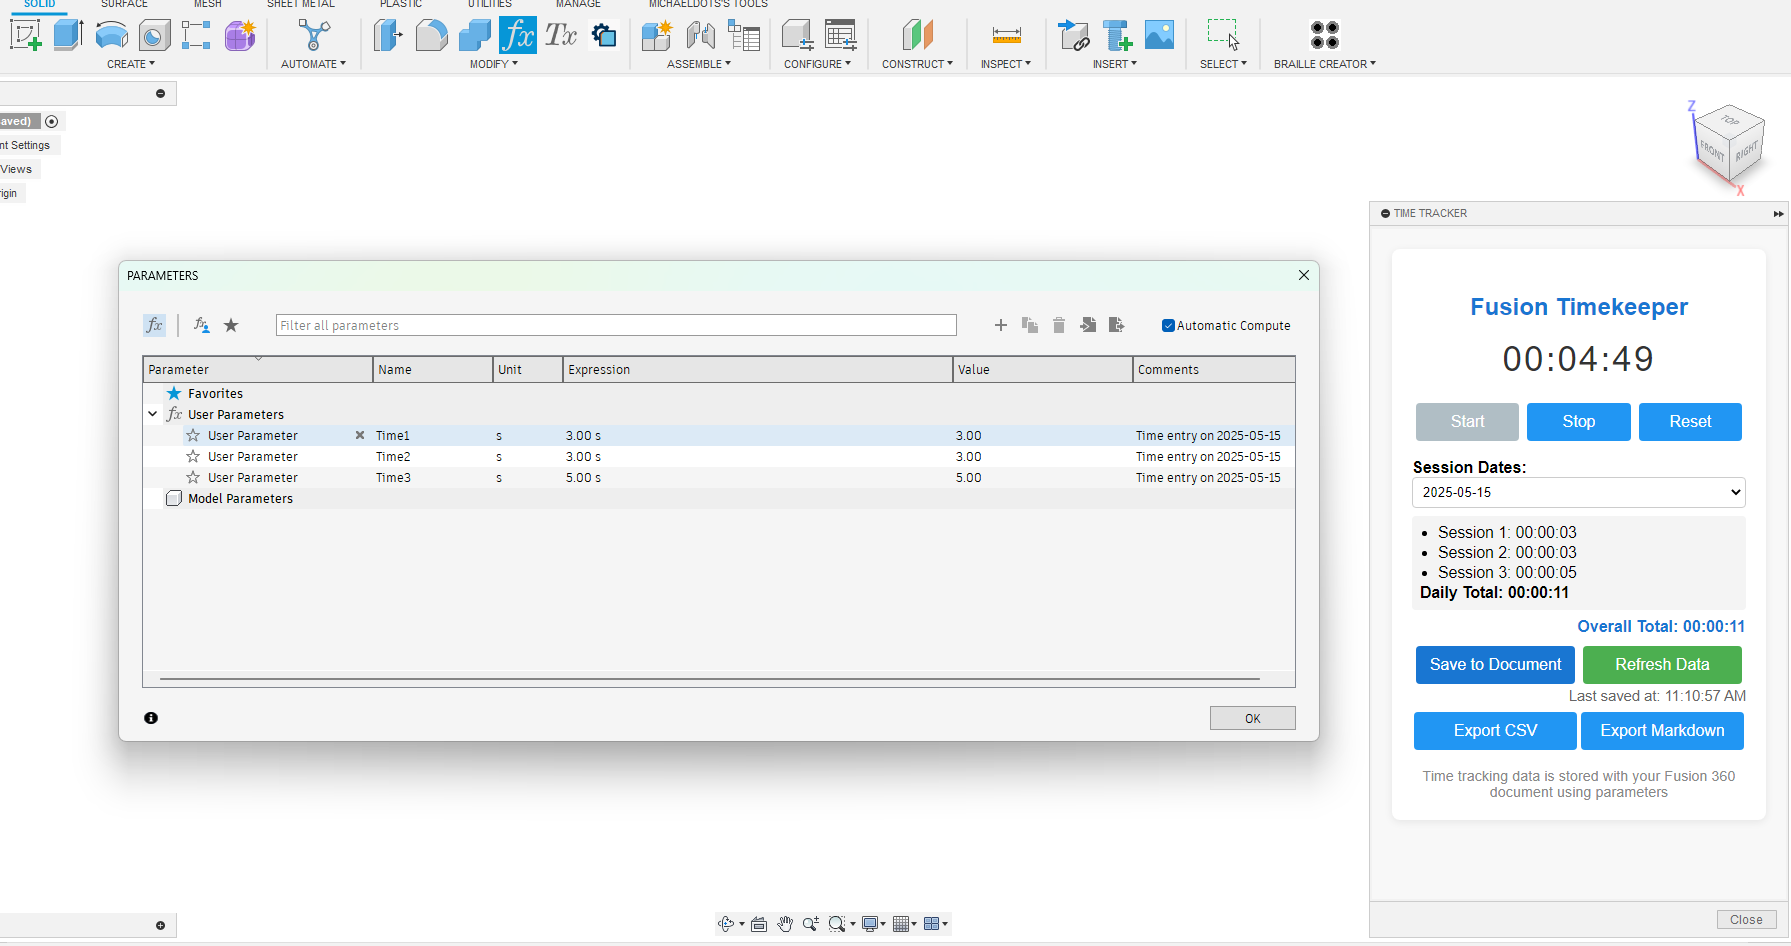The width and height of the screenshot is (1791, 946).
Task: Select the Measure tool
Action: [1006, 35]
